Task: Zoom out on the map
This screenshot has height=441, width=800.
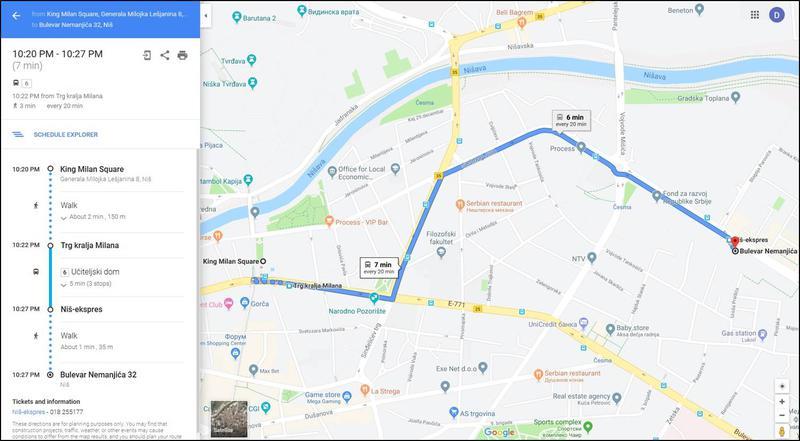Action: 782,416
